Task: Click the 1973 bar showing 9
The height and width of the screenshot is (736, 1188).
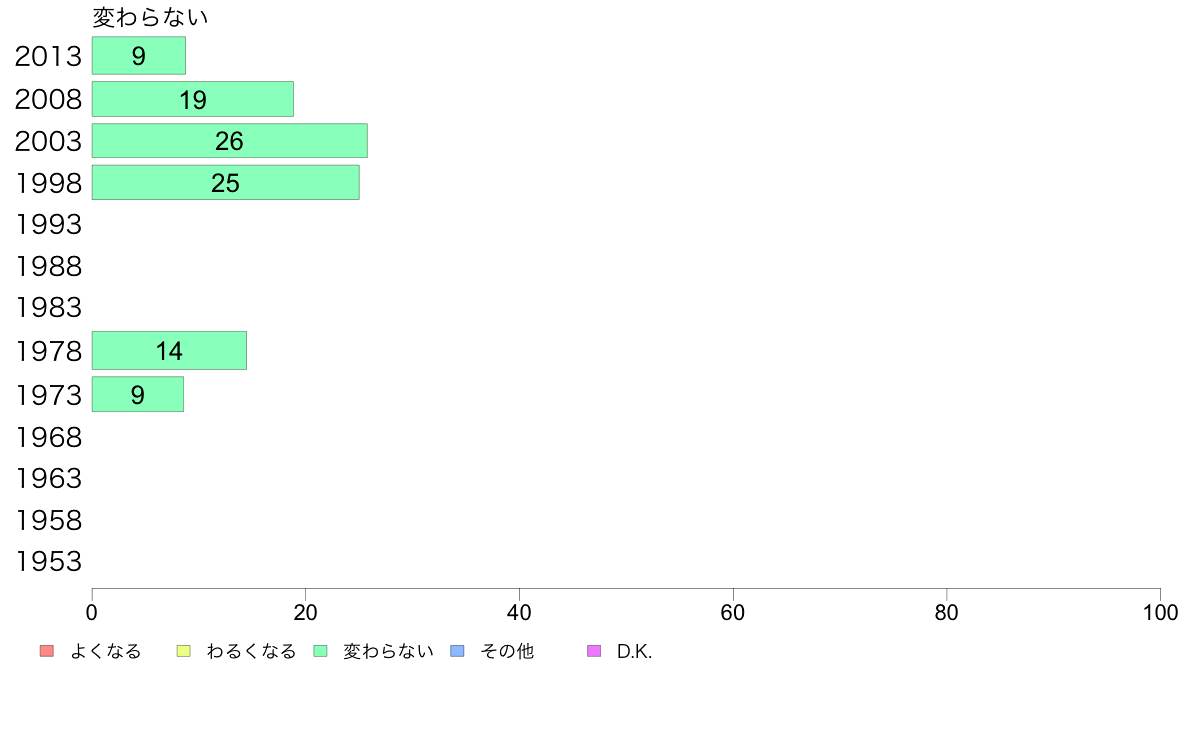Action: click(138, 394)
